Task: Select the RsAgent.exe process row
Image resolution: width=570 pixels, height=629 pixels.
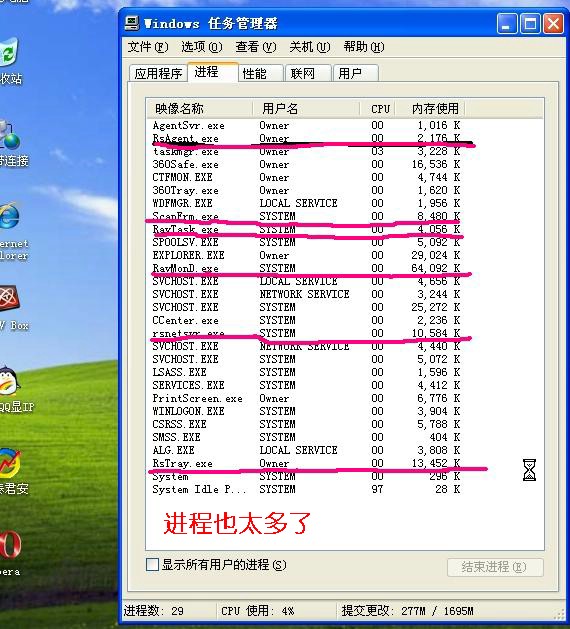Action: [x=306, y=138]
